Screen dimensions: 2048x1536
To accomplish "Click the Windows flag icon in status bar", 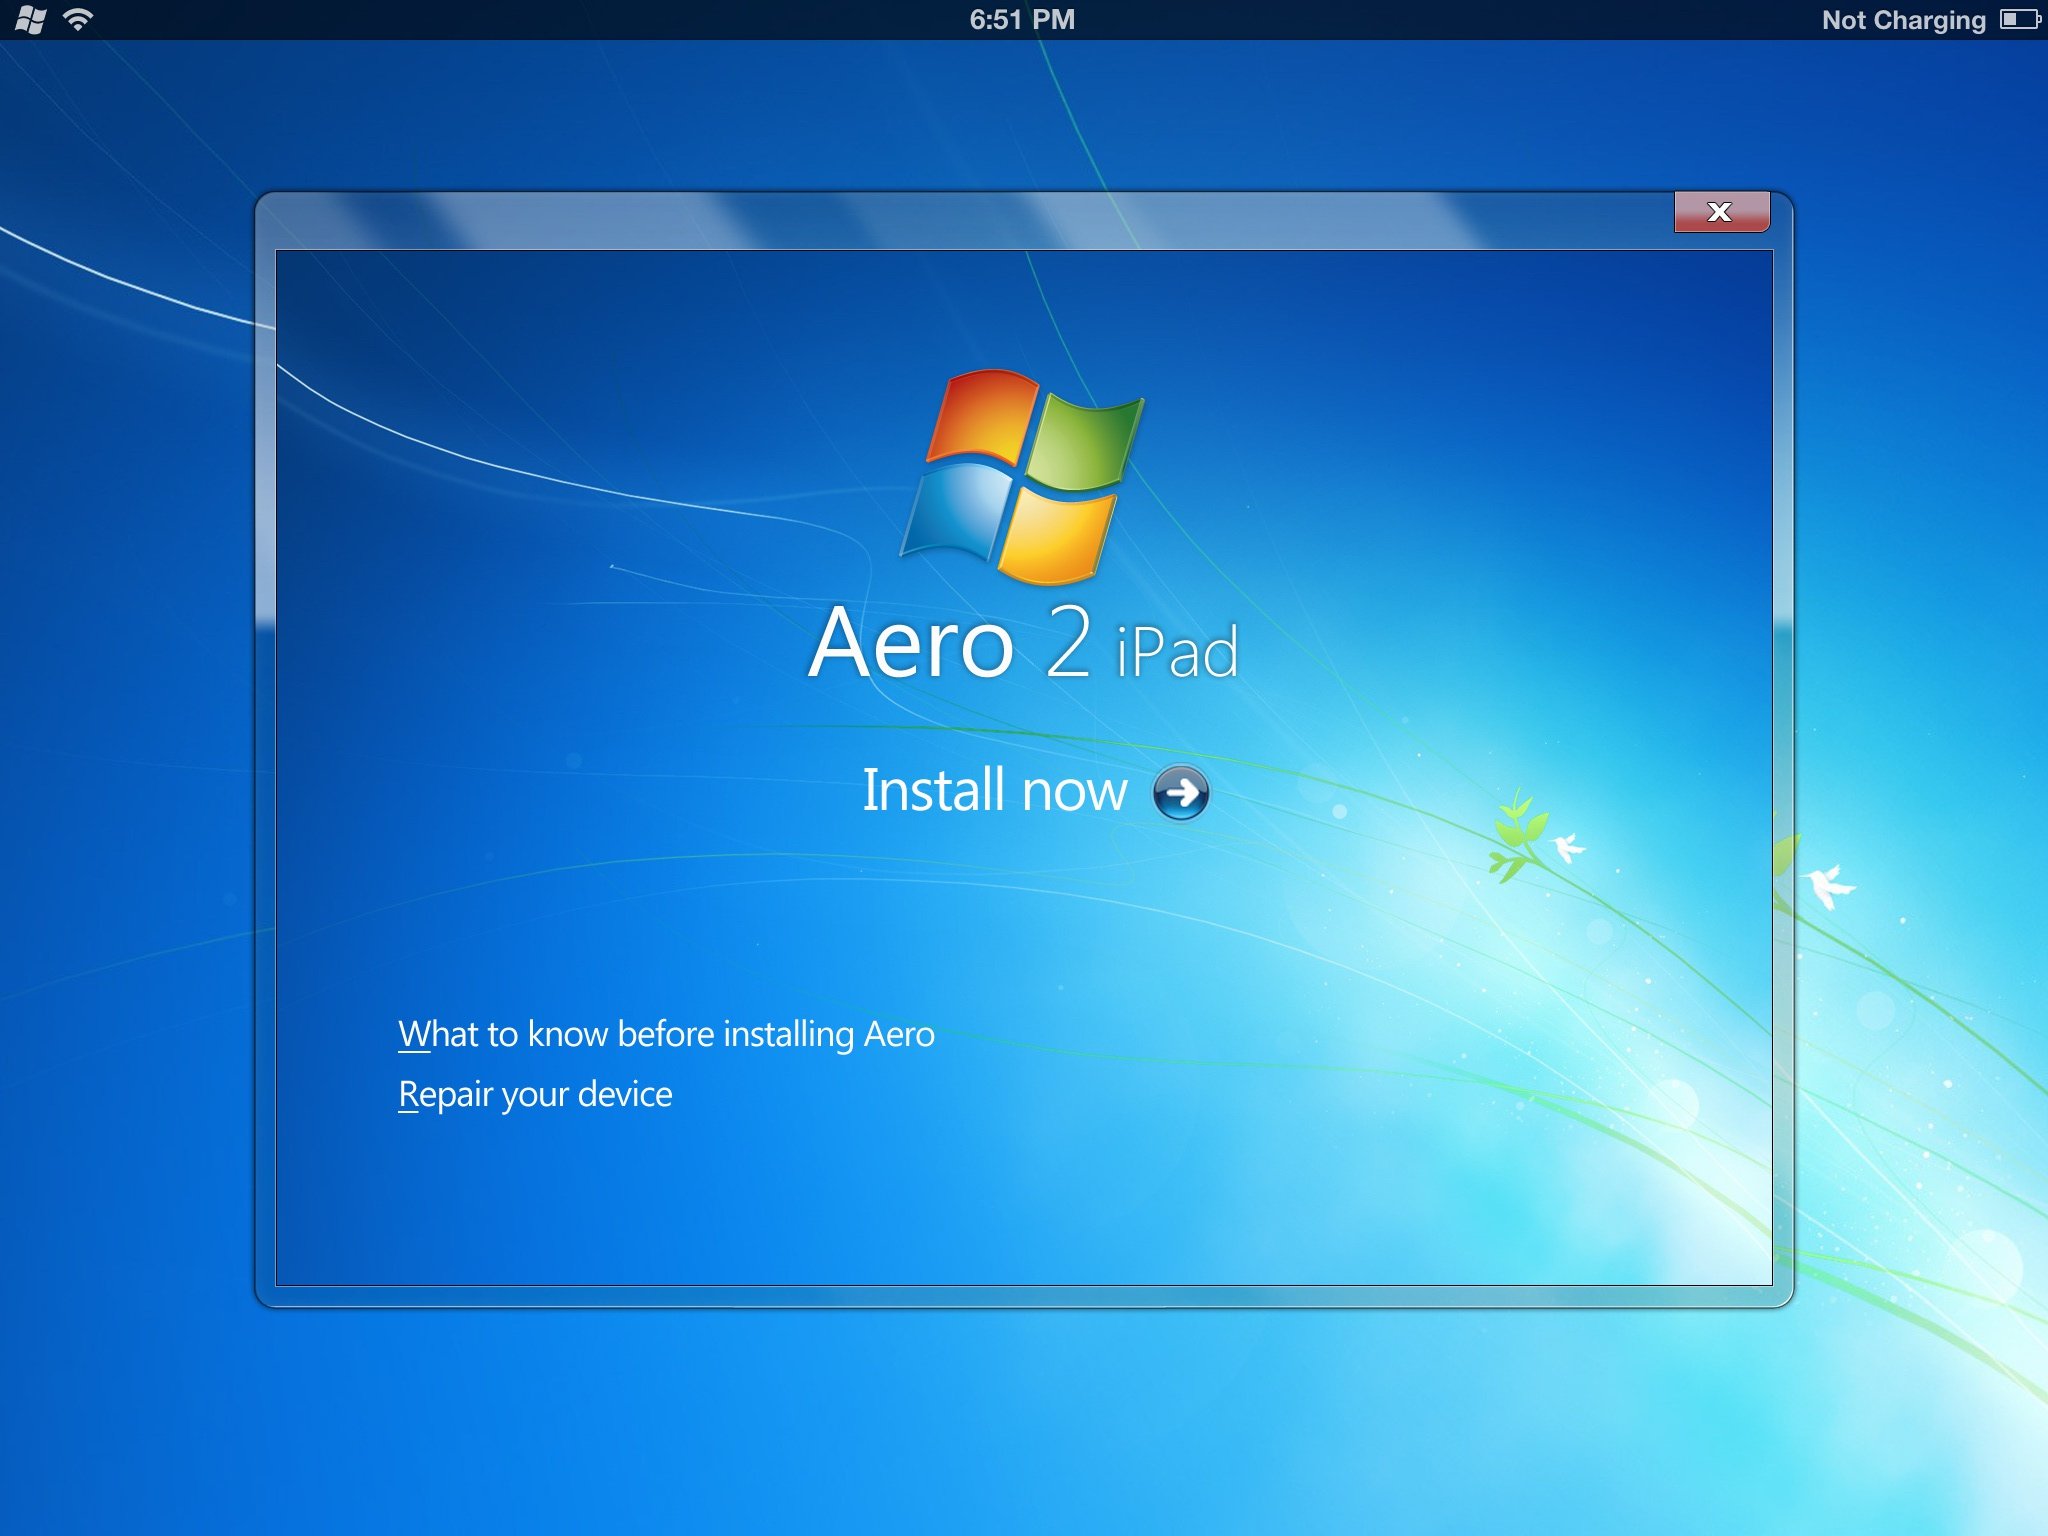I will (31, 20).
